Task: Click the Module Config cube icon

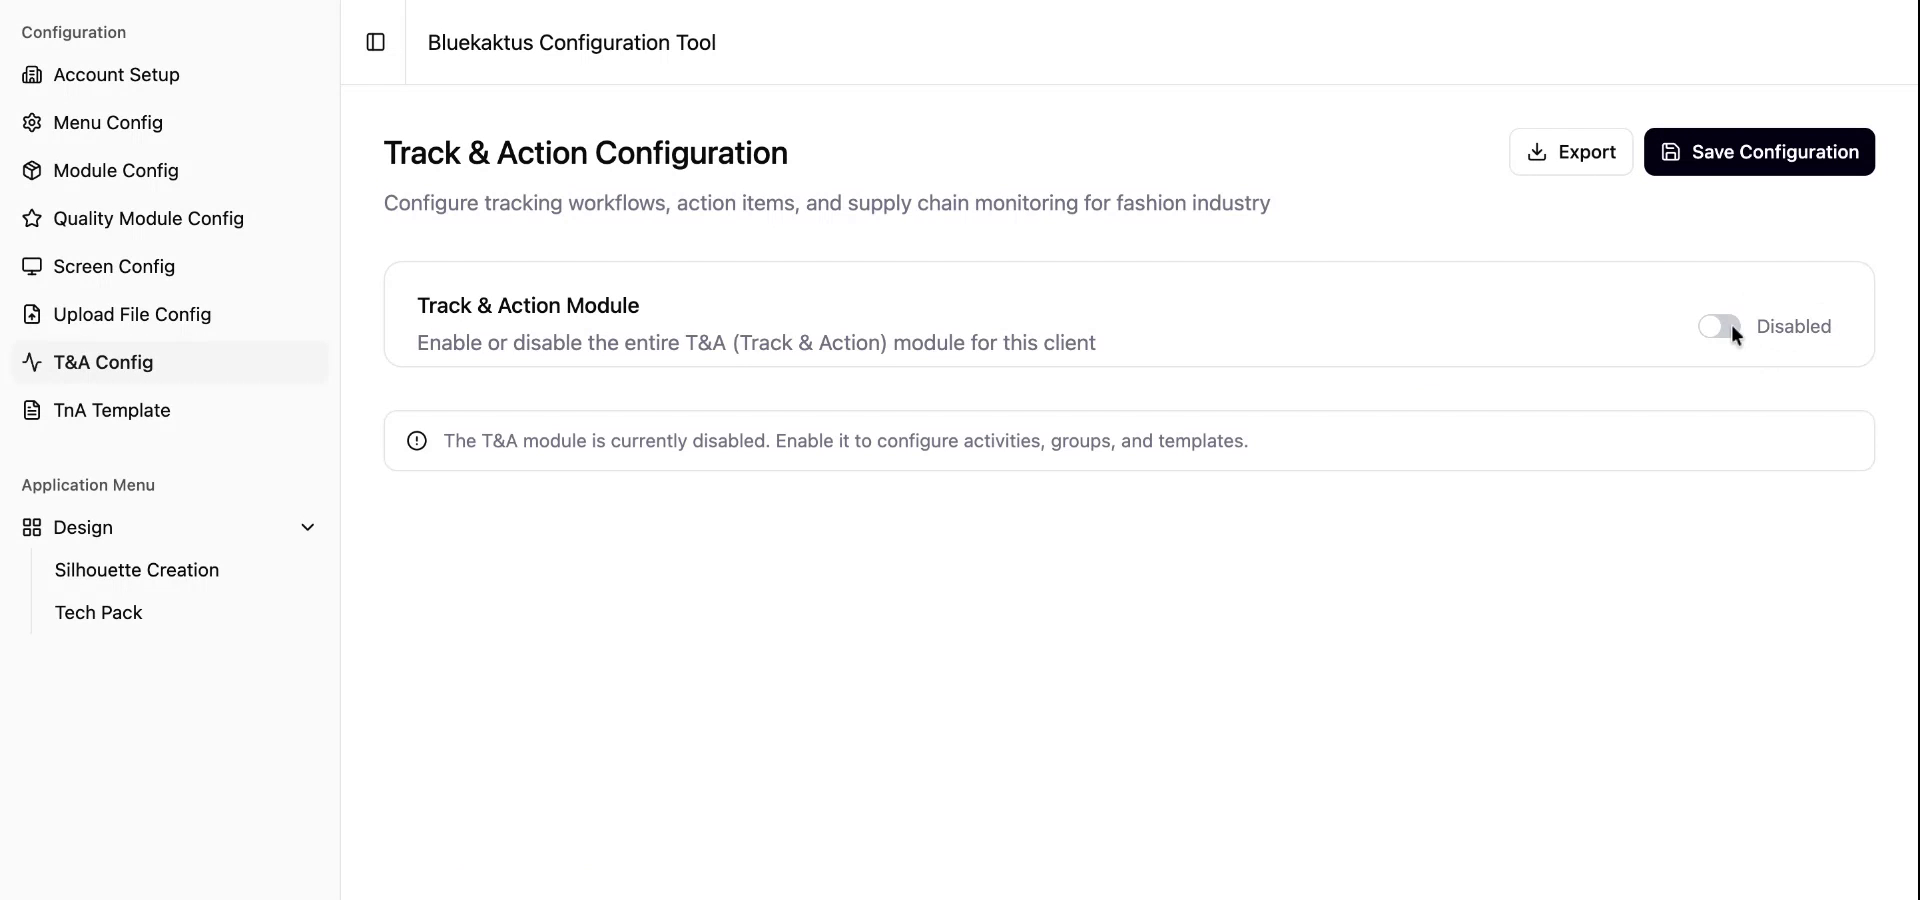Action: pyautogui.click(x=32, y=171)
